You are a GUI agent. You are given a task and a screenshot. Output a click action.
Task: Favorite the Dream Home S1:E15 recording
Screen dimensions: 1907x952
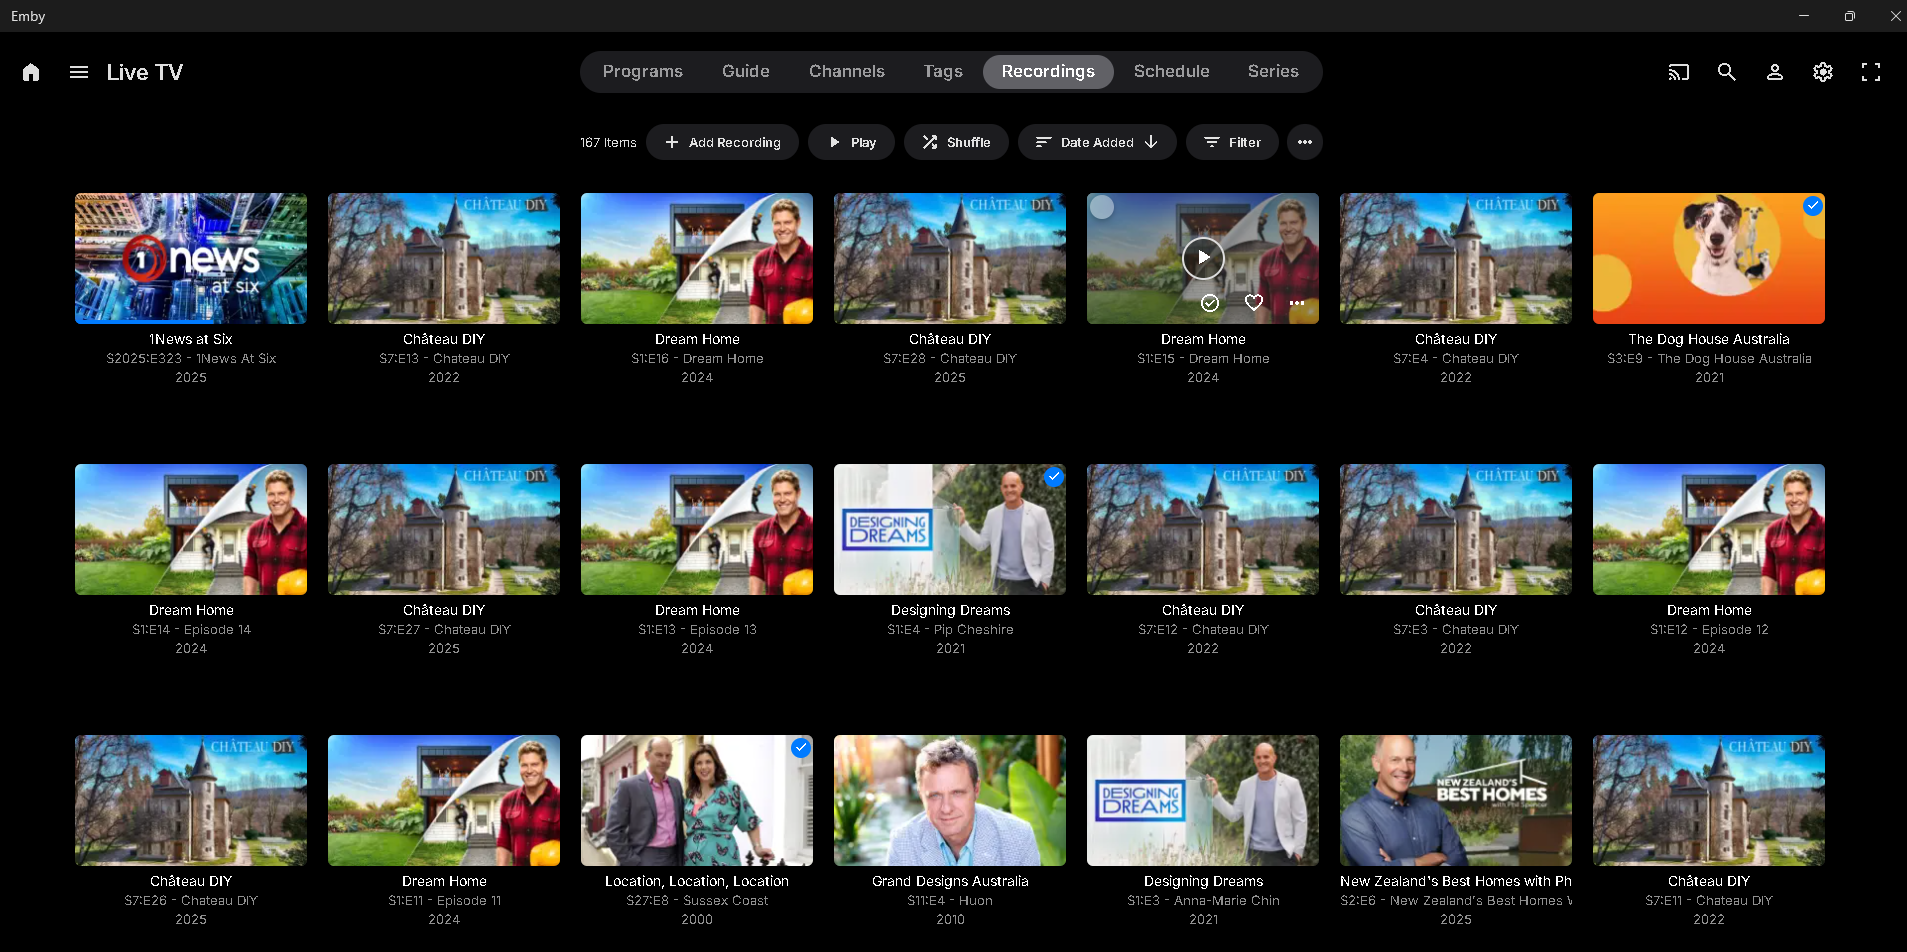click(1254, 303)
